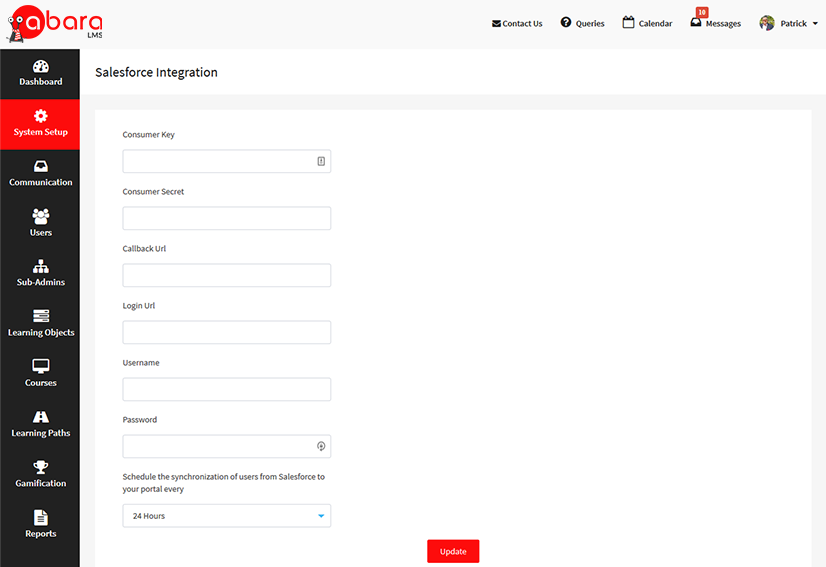Click the Abara LMS logo
Viewport: 826px width, 567px height.
point(55,24)
